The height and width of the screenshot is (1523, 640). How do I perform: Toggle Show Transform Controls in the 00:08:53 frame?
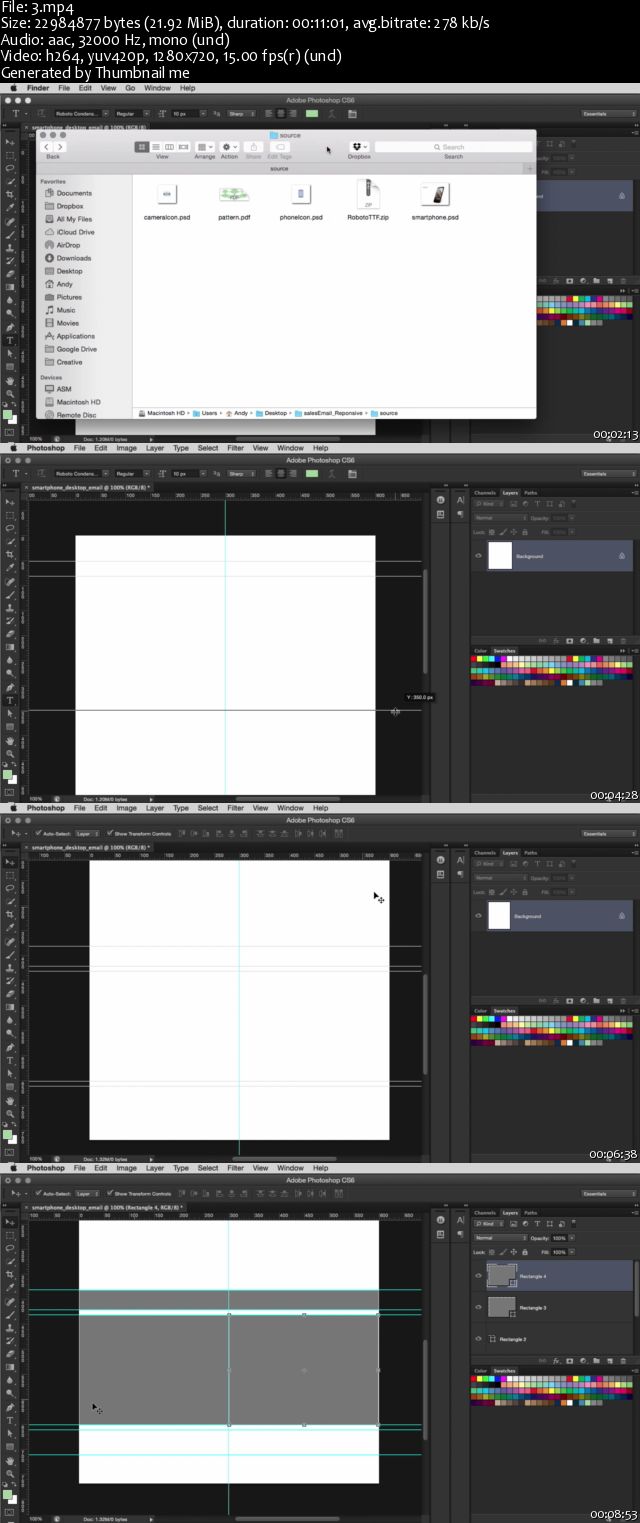(x=110, y=1192)
